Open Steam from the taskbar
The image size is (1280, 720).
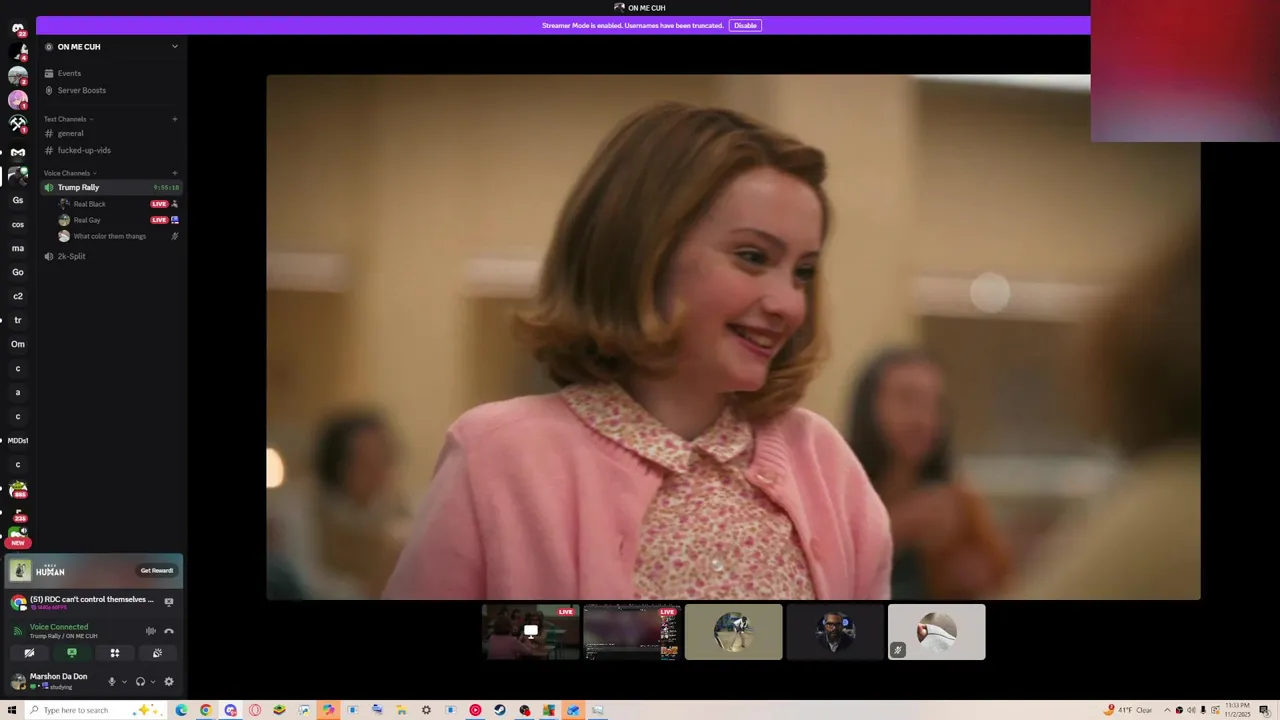click(x=500, y=710)
